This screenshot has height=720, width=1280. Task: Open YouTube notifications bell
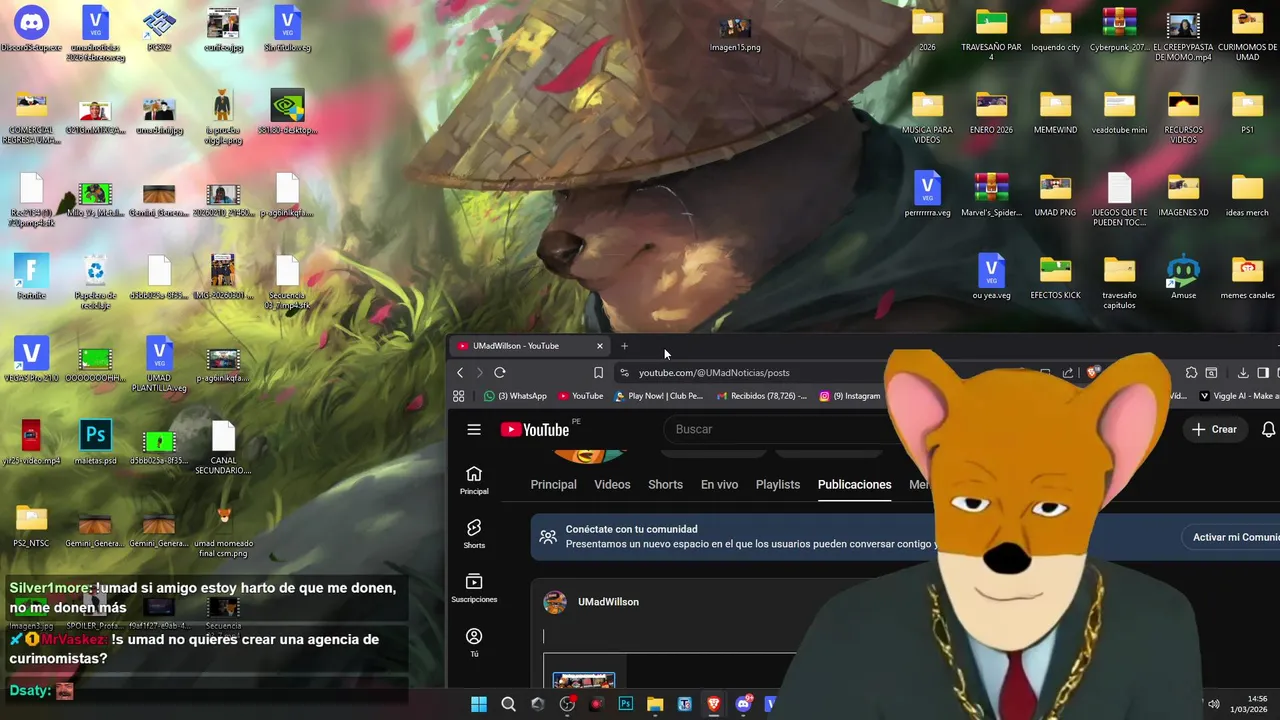[x=1268, y=429]
